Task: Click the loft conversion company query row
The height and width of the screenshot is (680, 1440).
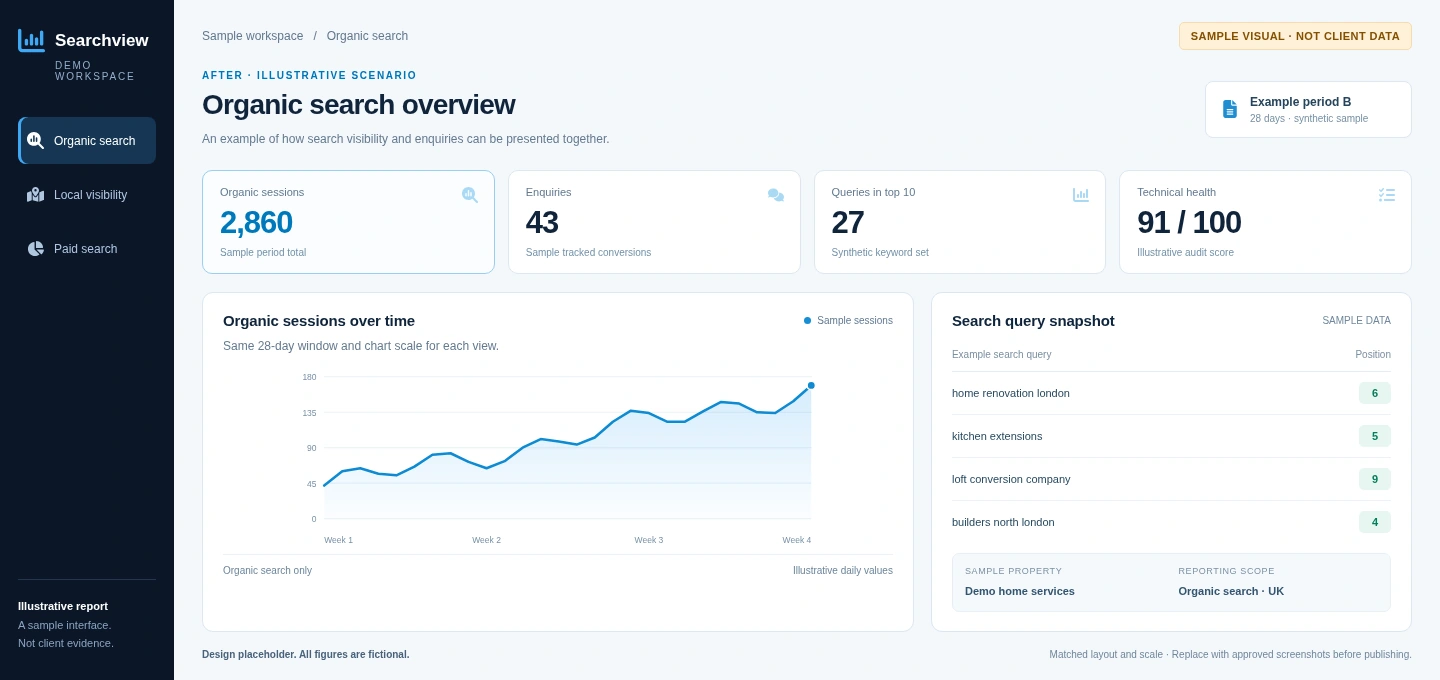Action: pyautogui.click(x=1171, y=479)
